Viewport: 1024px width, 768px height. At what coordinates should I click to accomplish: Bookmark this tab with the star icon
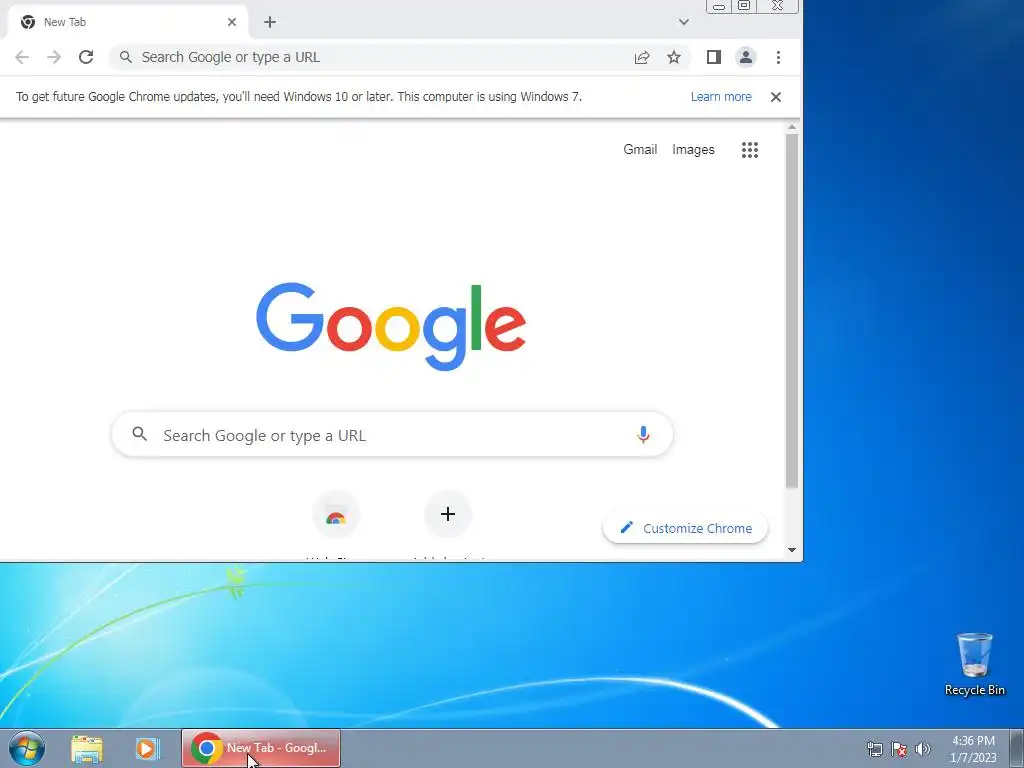[x=674, y=57]
